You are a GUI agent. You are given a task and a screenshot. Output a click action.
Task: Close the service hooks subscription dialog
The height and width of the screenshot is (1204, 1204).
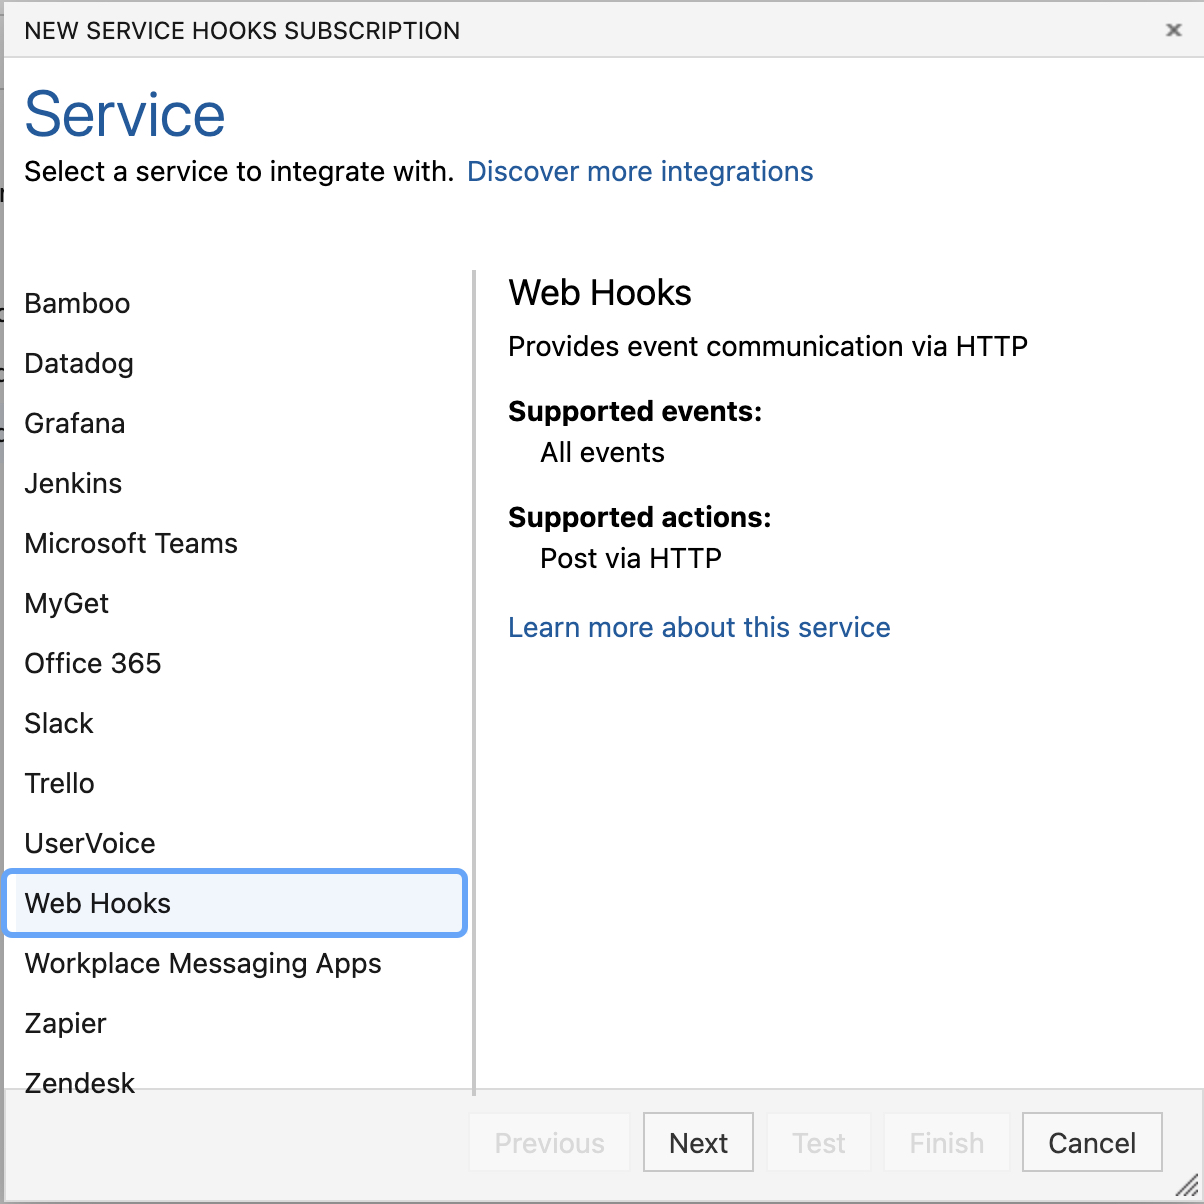click(1174, 30)
